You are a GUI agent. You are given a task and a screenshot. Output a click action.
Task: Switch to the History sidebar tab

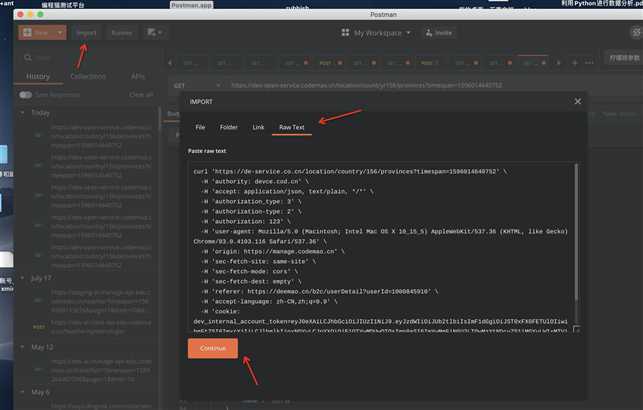click(x=38, y=77)
